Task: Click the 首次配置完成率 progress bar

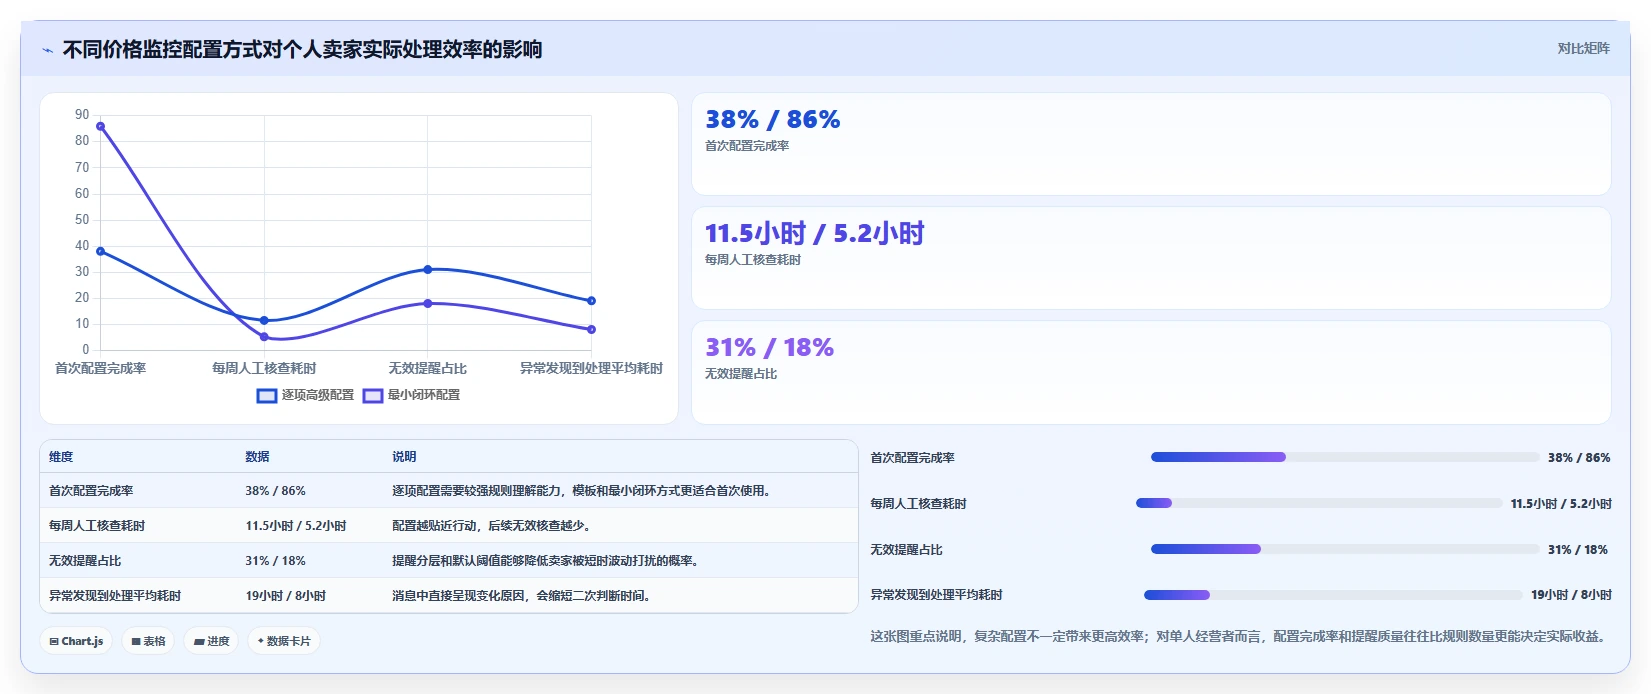Action: [x=1345, y=457]
